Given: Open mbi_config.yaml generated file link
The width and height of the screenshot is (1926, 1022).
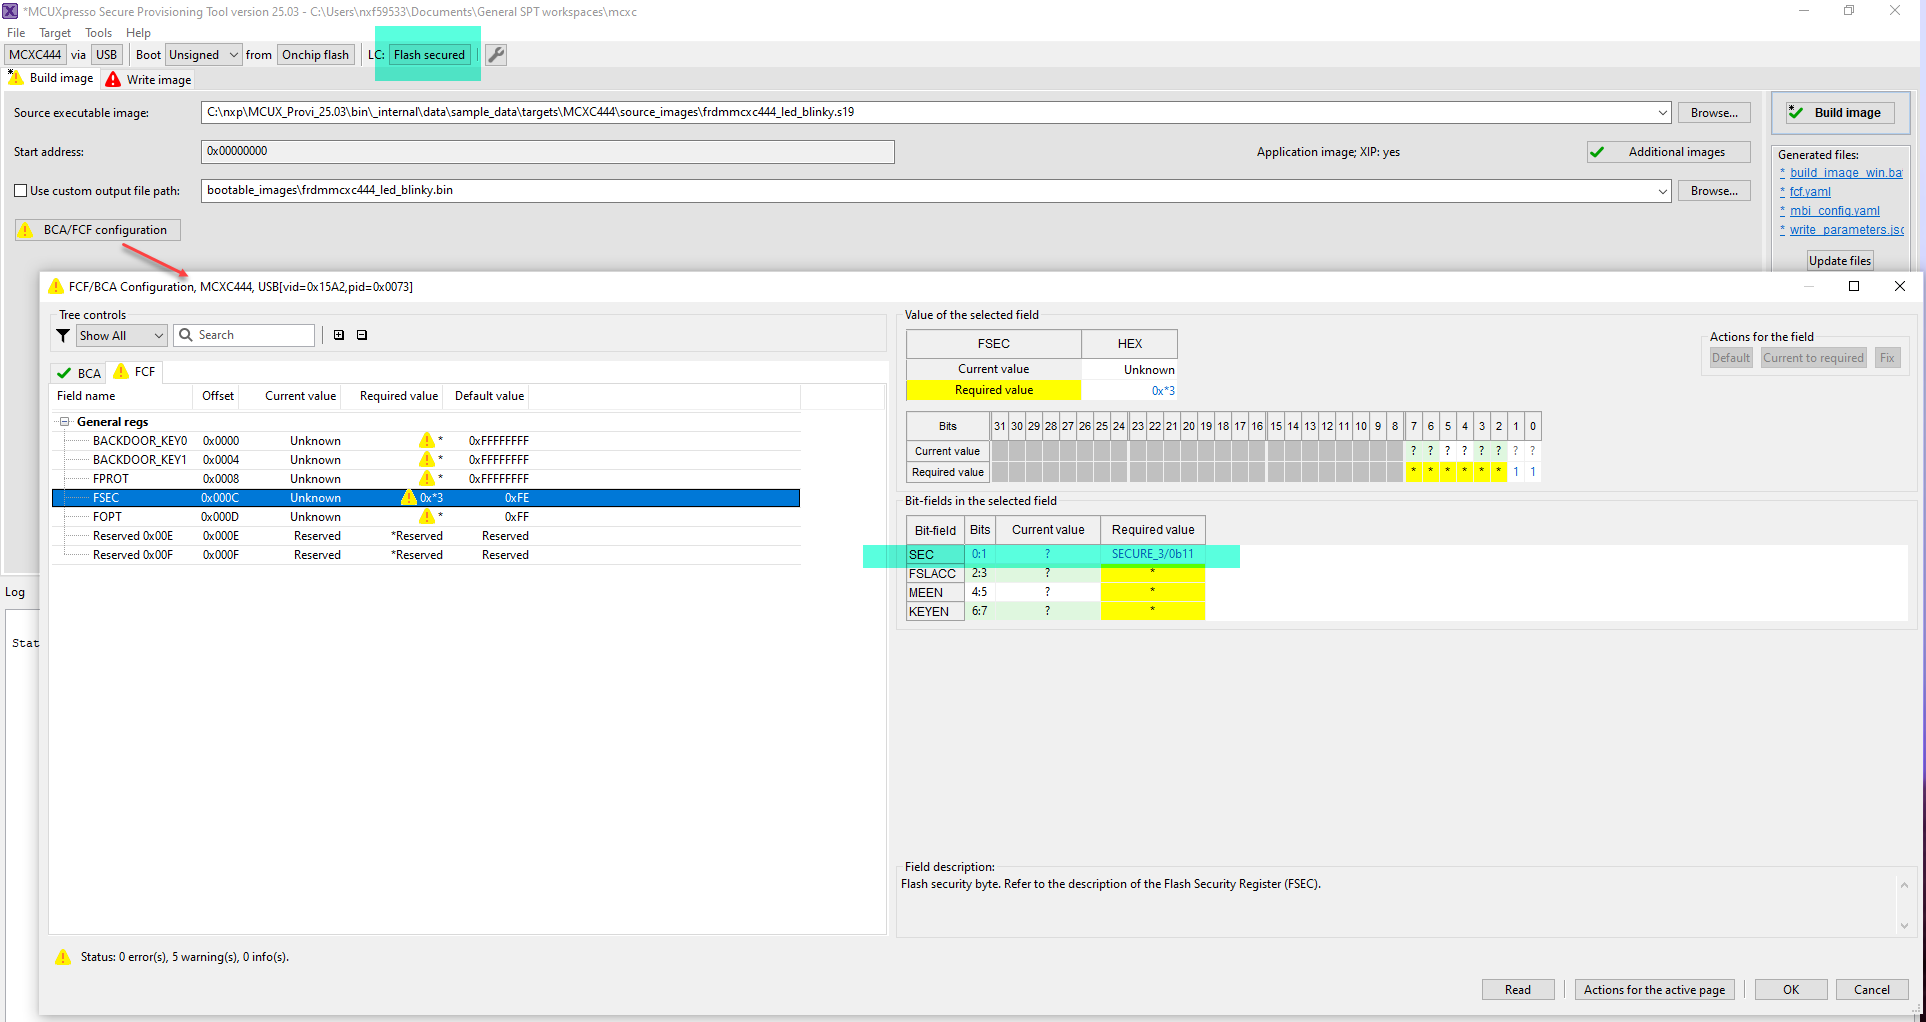Looking at the screenshot, I should (x=1835, y=211).
